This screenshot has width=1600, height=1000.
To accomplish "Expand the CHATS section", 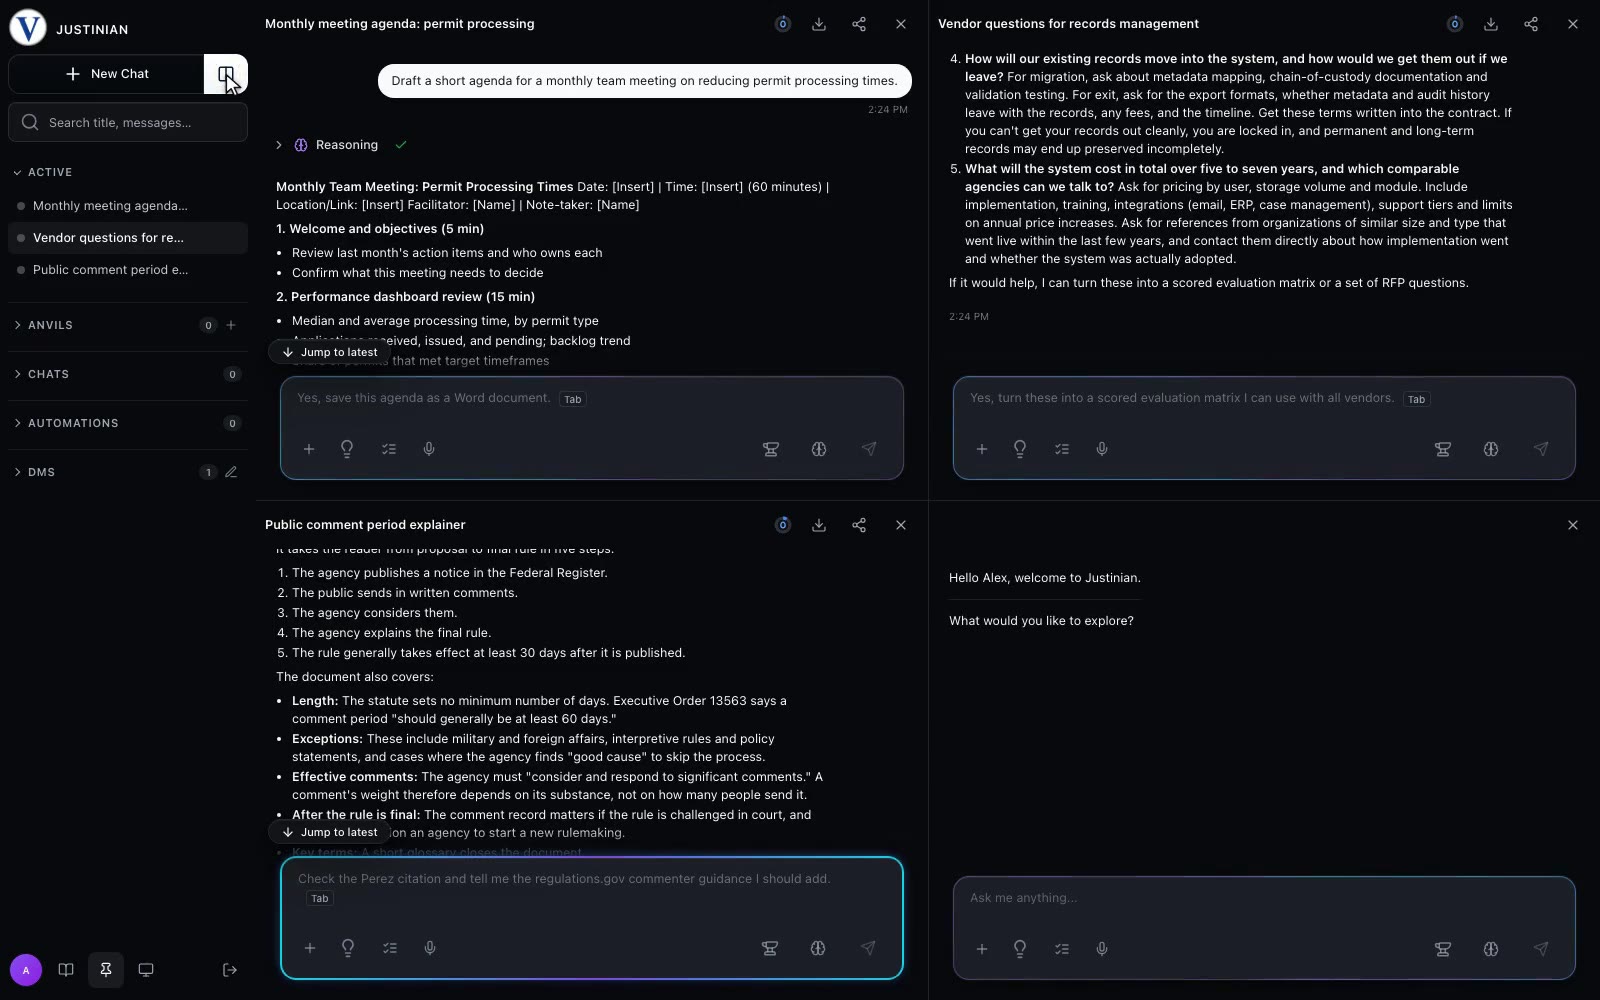I will pos(41,374).
